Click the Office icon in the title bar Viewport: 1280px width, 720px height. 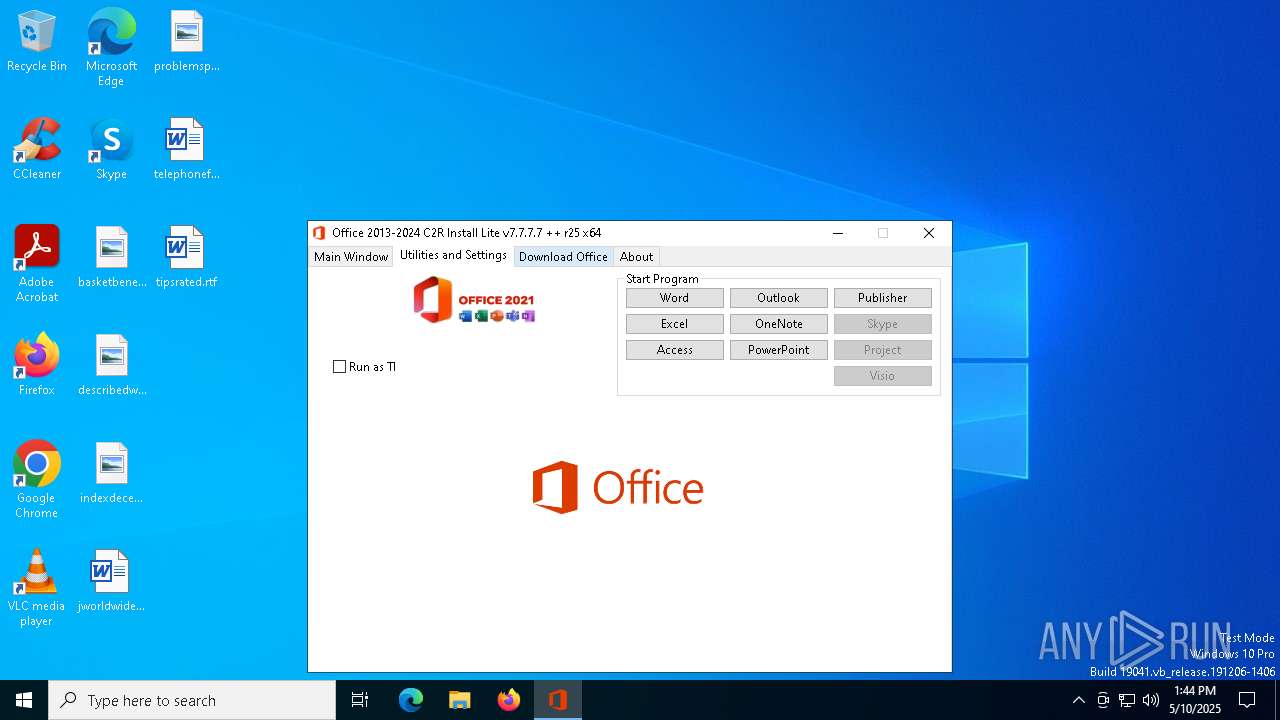point(319,233)
